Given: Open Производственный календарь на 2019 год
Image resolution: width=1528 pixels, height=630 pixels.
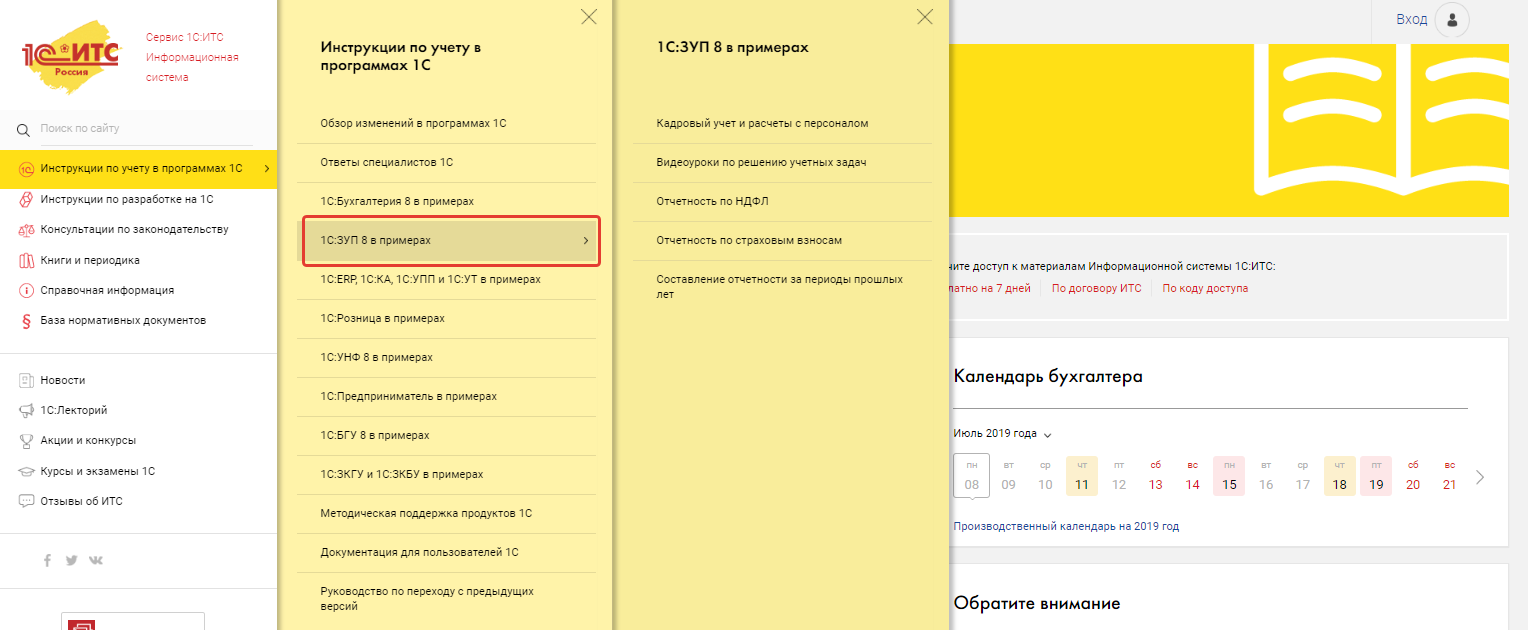Looking at the screenshot, I should pos(1066,526).
